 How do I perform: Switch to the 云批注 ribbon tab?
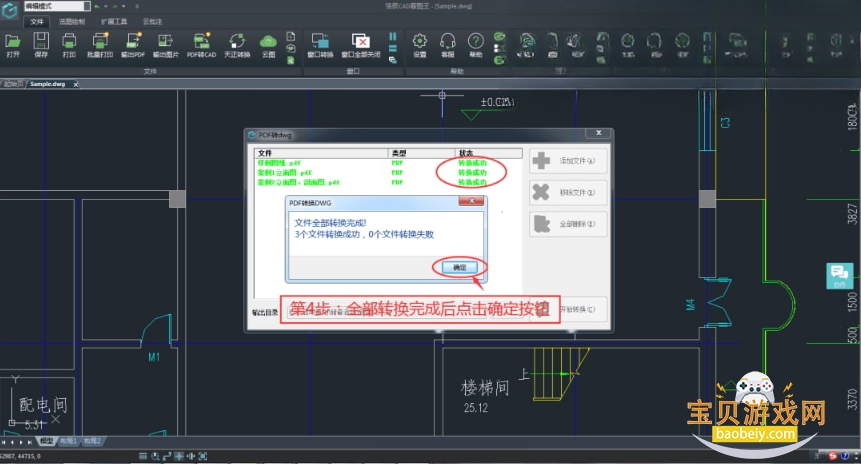(x=152, y=21)
